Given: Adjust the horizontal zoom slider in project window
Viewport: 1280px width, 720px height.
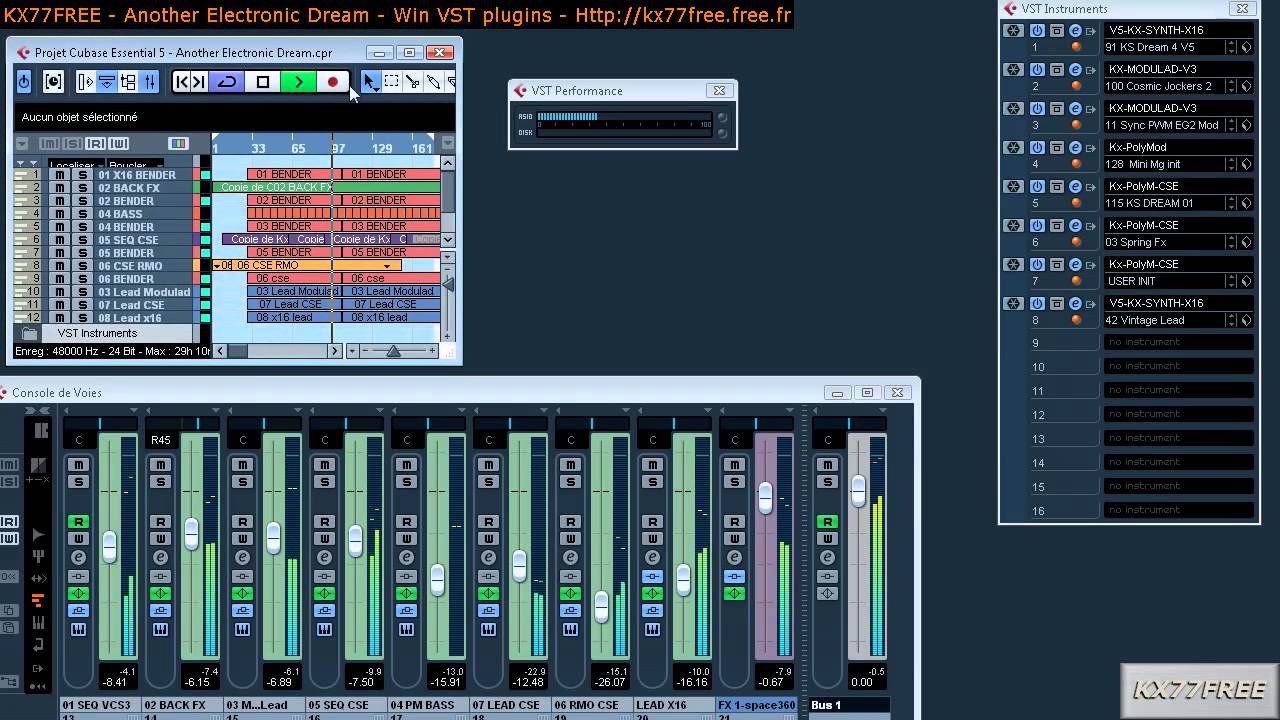Looking at the screenshot, I should tap(393, 351).
